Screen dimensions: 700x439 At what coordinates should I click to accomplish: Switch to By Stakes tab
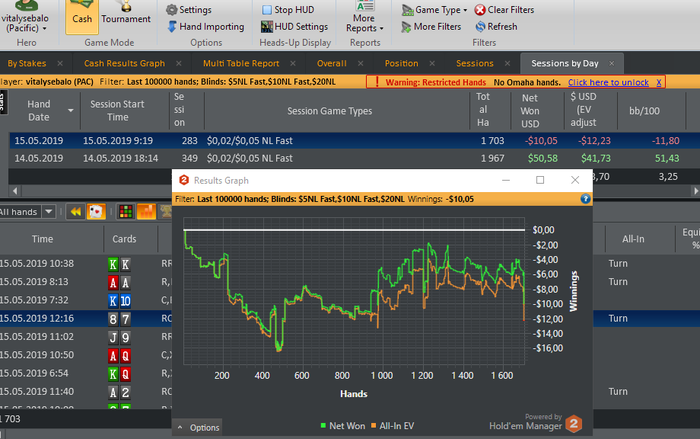[27, 63]
